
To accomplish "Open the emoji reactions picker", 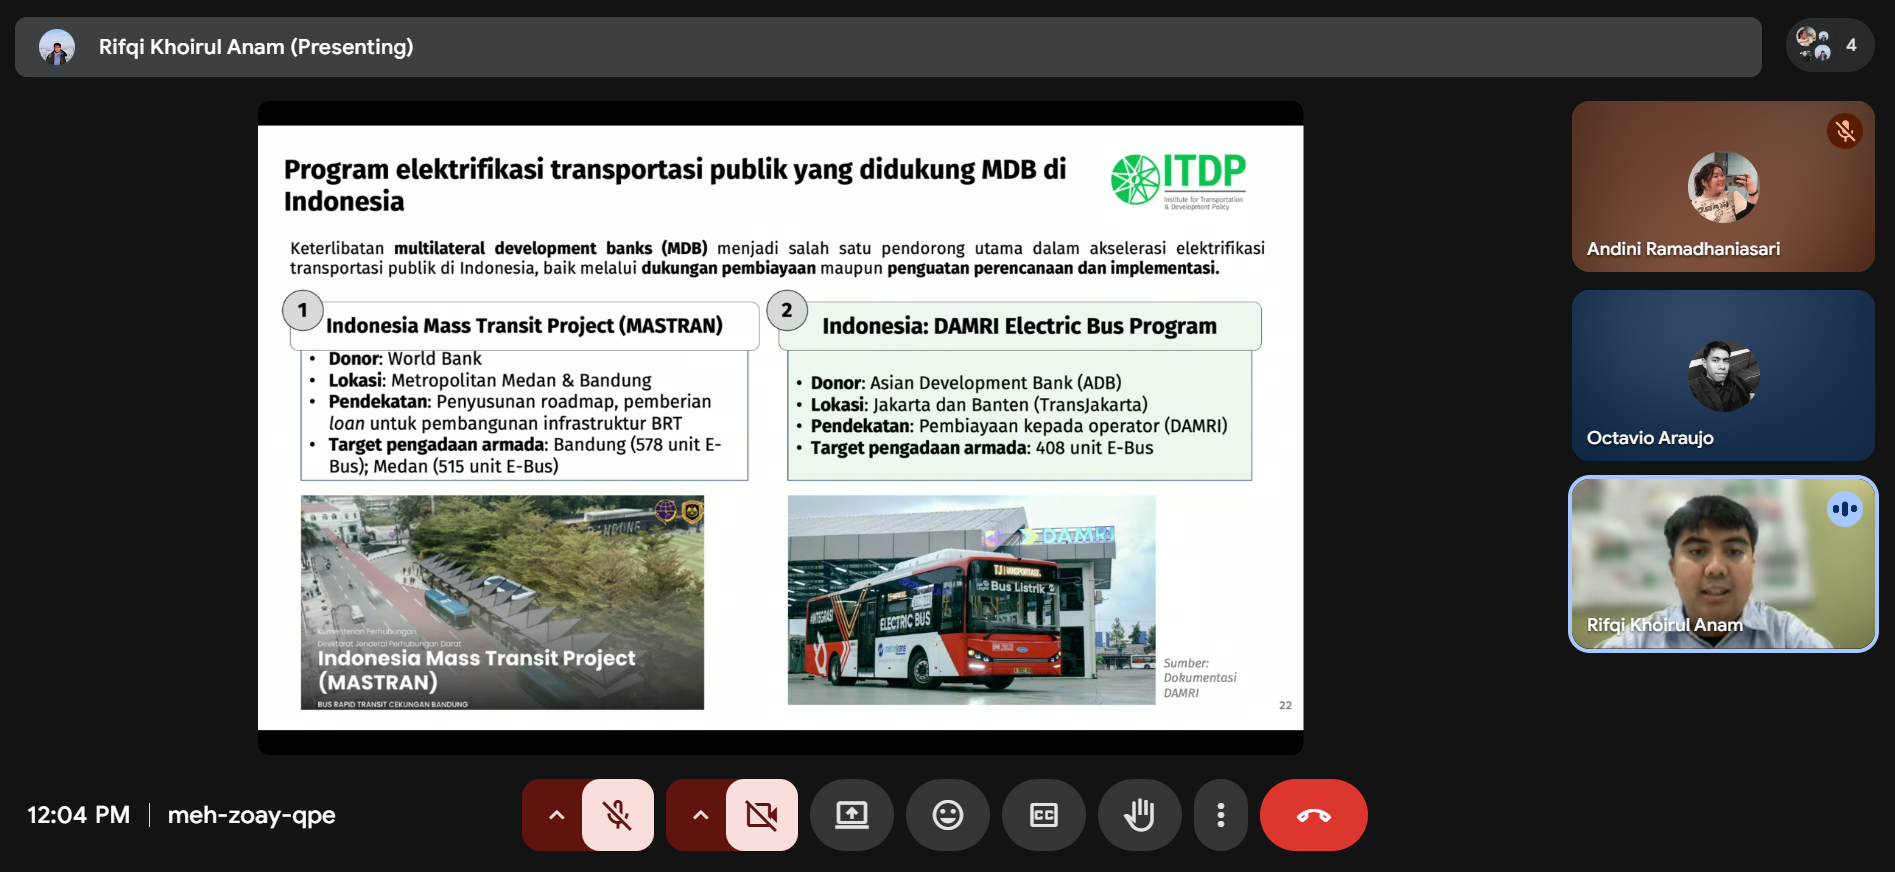I will point(947,815).
